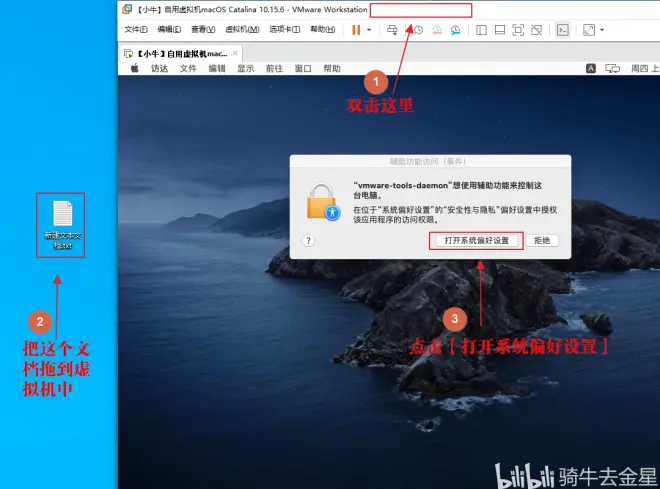Click the help question mark button
Viewport: 660px width, 489px height.
pos(308,241)
